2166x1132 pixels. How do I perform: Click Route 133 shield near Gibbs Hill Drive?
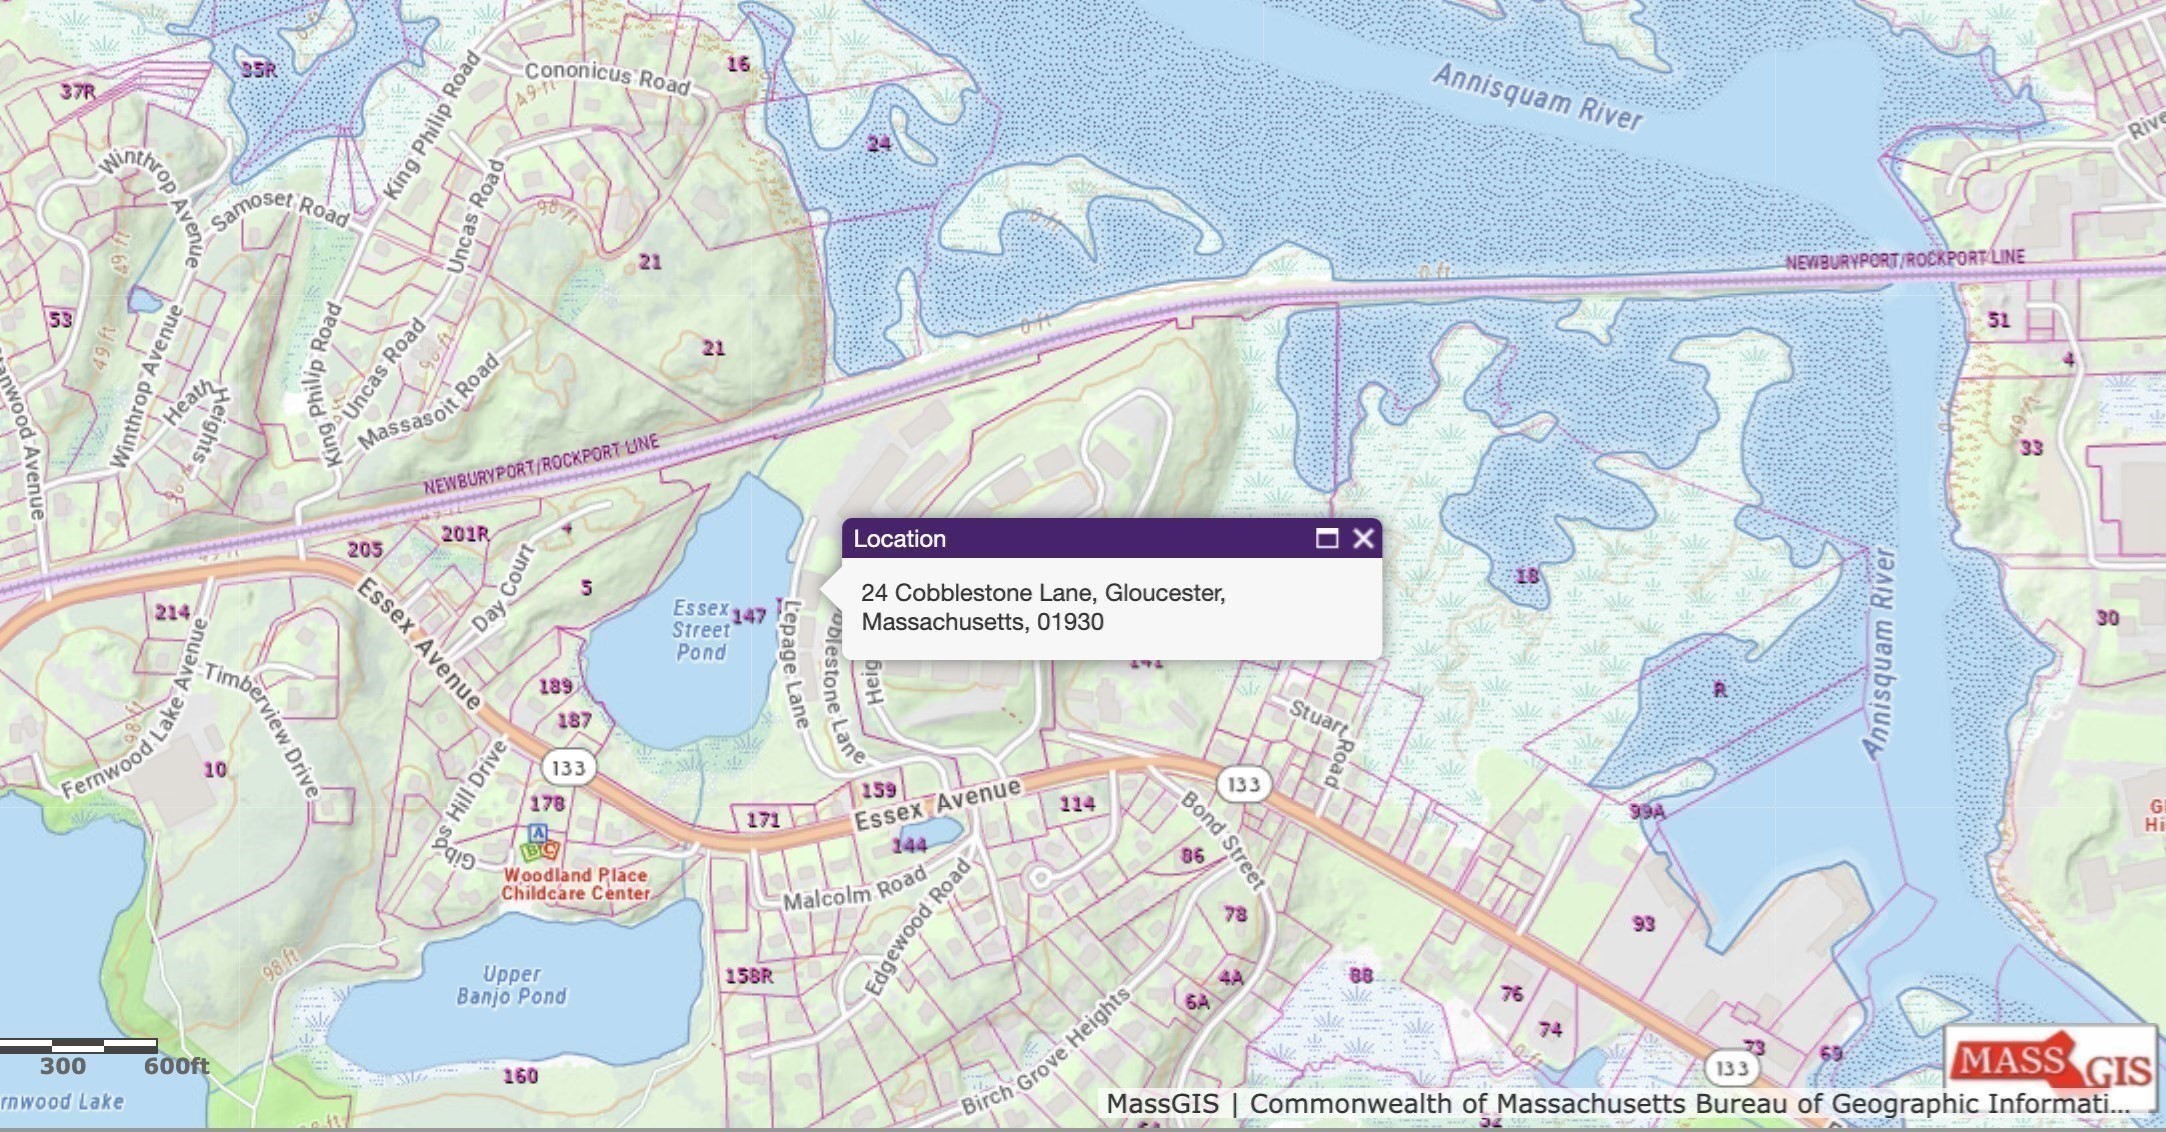coord(568,768)
